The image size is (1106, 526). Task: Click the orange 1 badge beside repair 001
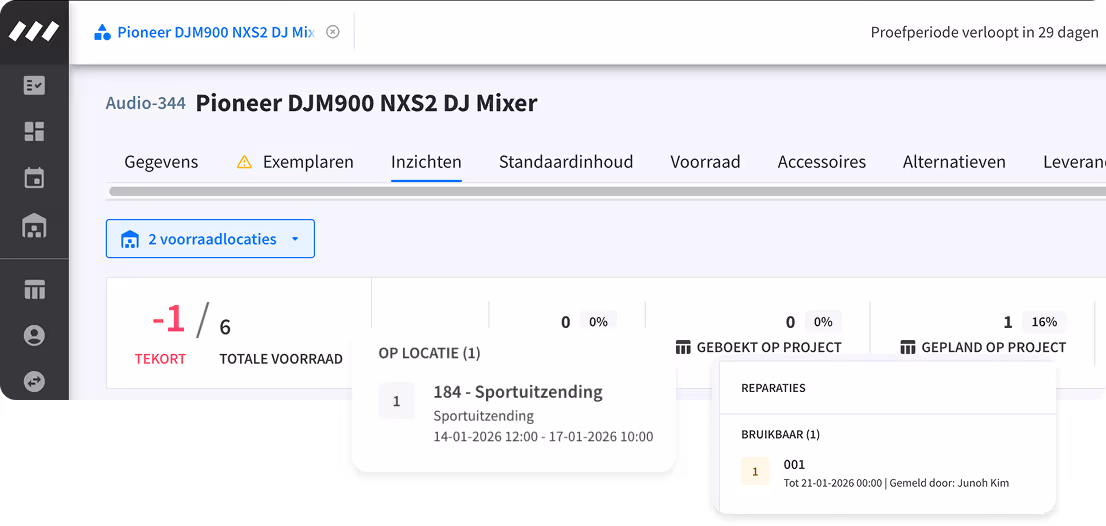(x=755, y=472)
